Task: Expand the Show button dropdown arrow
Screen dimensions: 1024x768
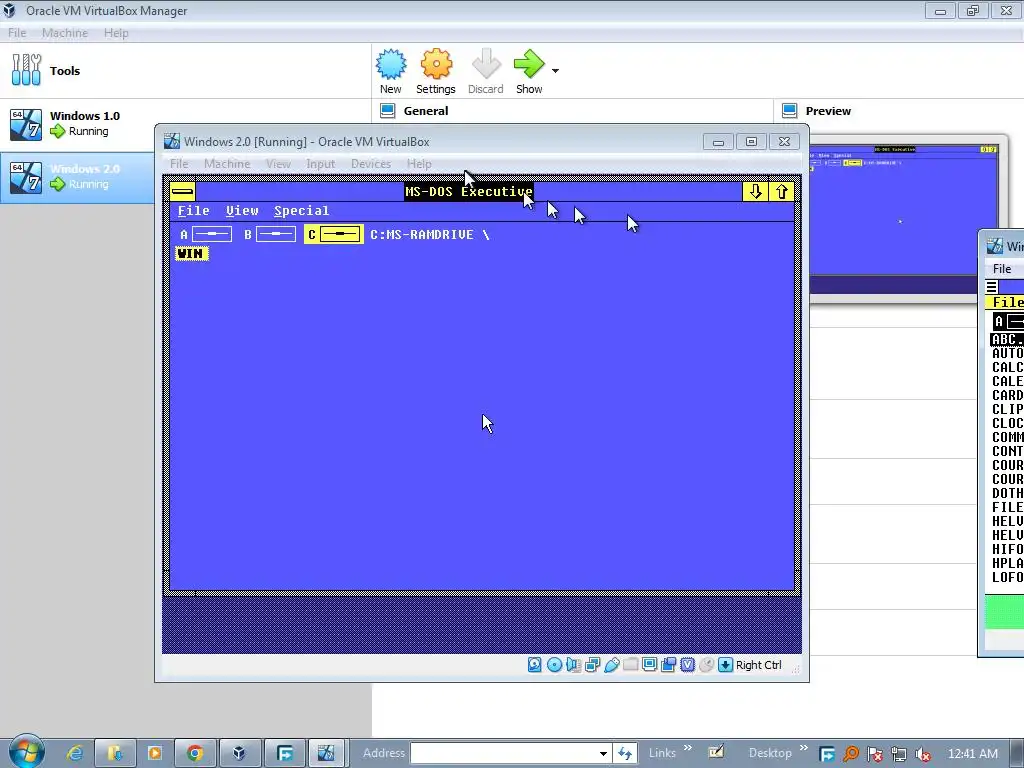Action: coord(555,71)
